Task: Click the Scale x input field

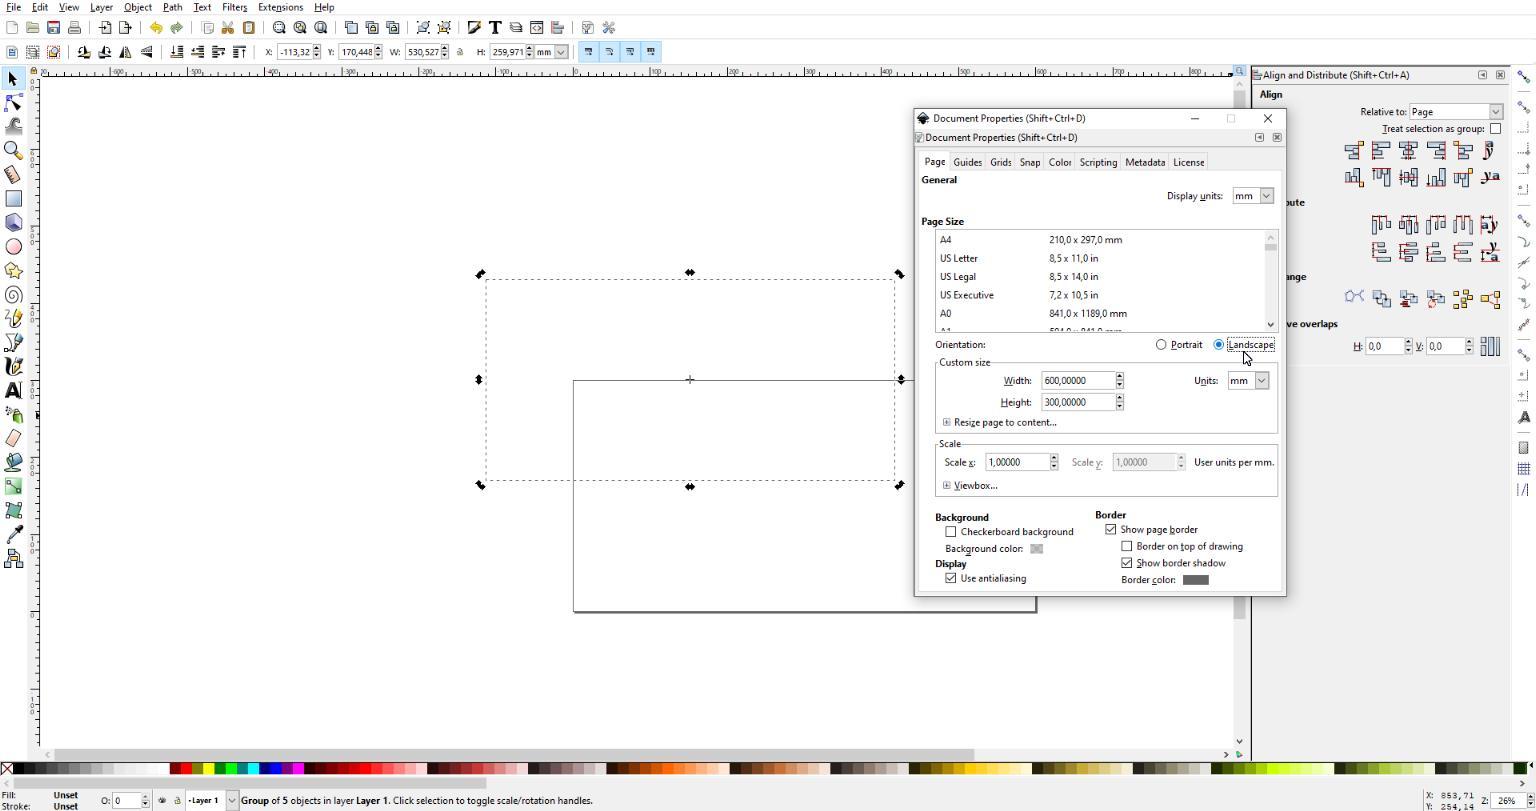Action: tap(1016, 462)
